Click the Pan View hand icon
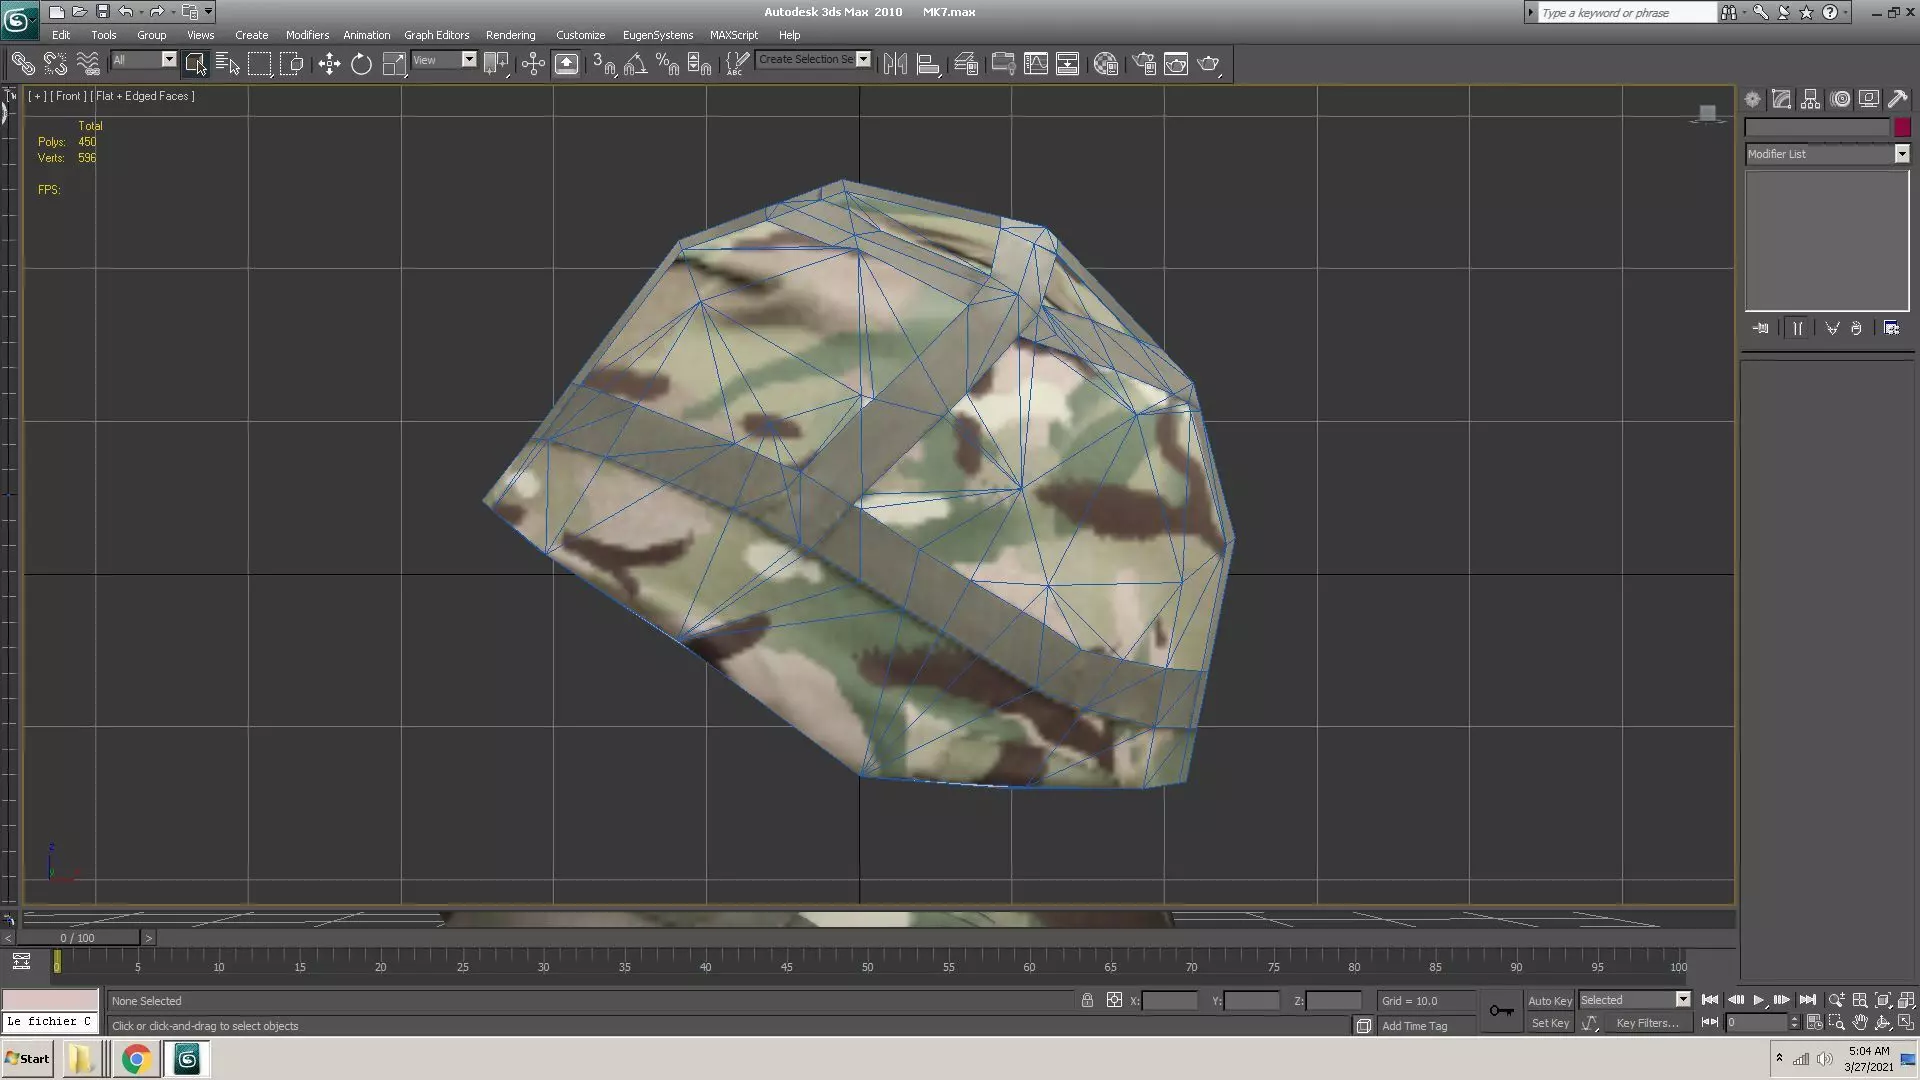Screen dimensions: 1920x1080 [1859, 1023]
